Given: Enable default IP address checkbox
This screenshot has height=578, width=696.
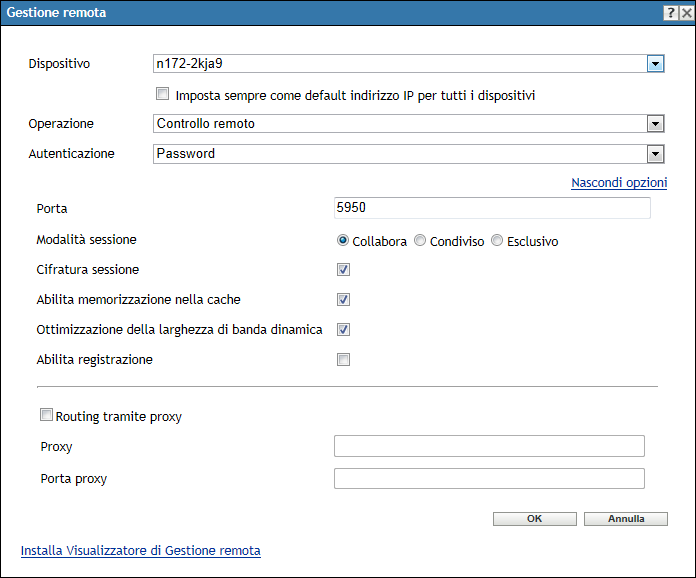Looking at the screenshot, I should (163, 95).
